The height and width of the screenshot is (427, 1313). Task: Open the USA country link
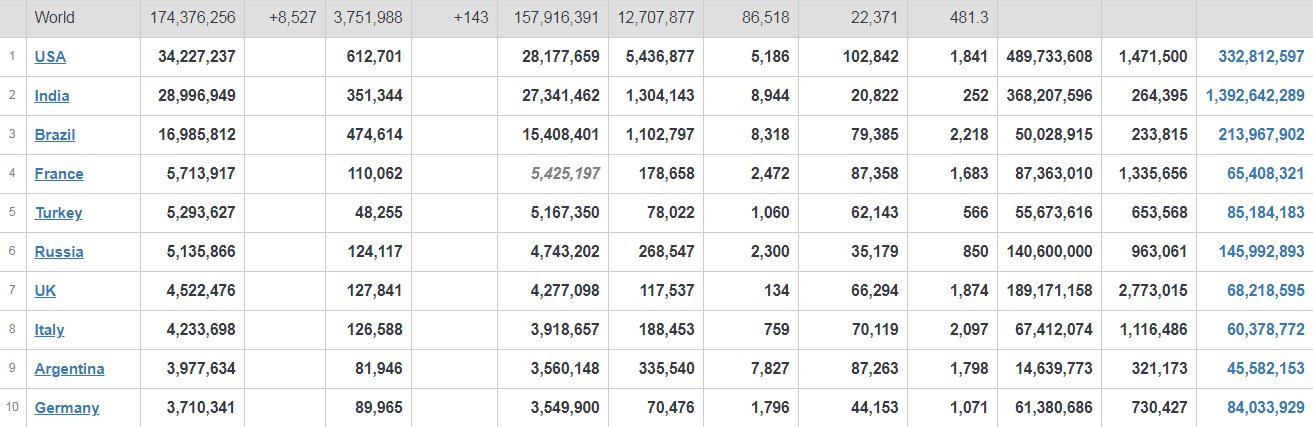coord(50,57)
